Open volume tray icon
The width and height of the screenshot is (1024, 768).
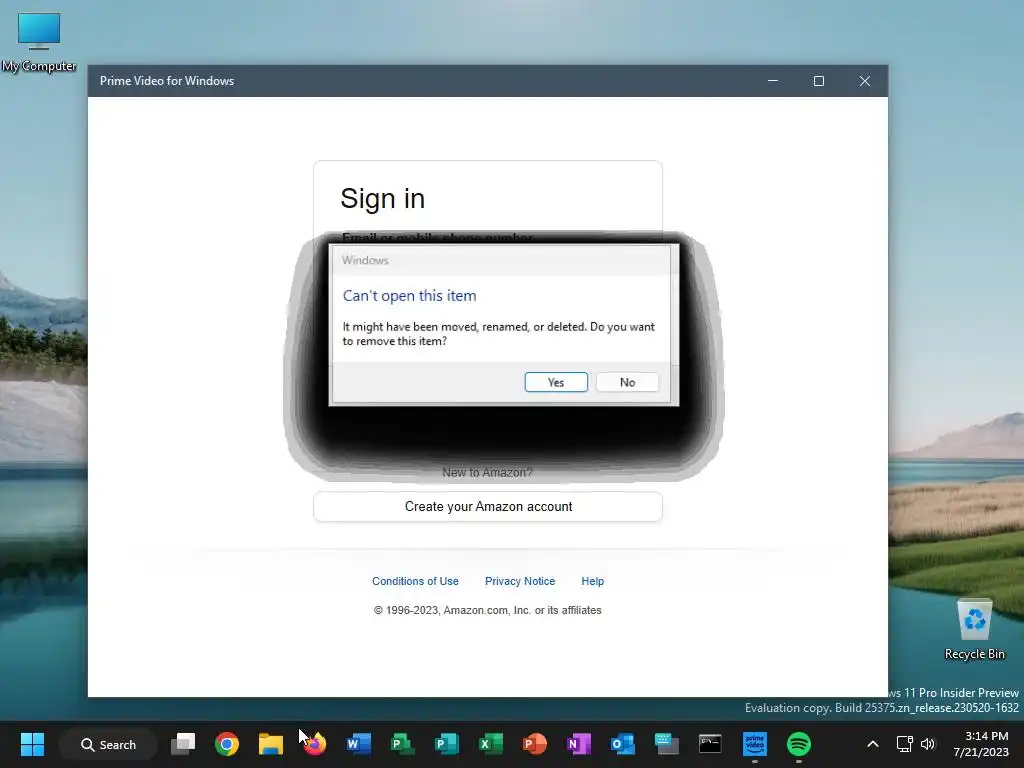[x=927, y=744]
